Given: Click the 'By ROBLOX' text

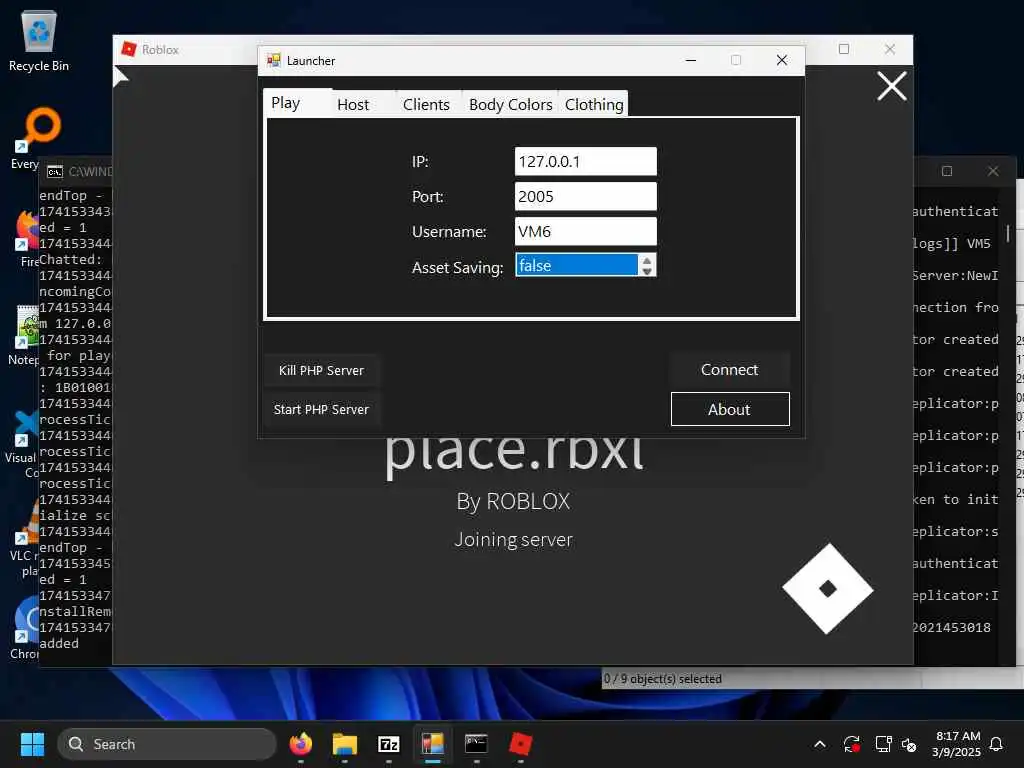Looking at the screenshot, I should 513,502.
